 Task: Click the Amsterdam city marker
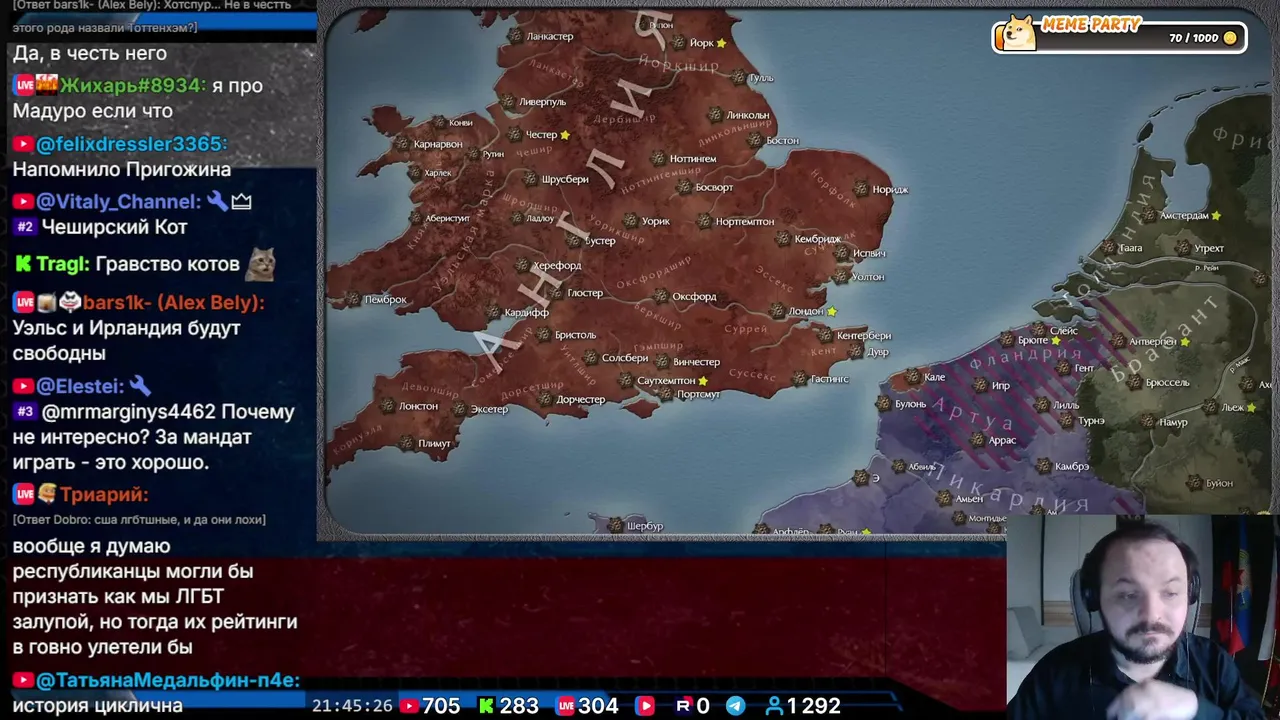click(x=1148, y=215)
